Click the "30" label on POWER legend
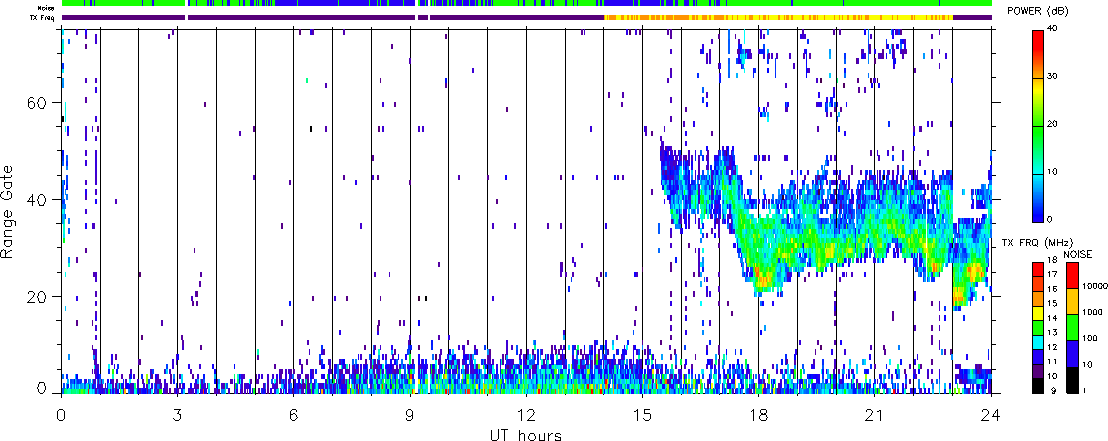Viewport: 1108px width, 441px height. 1054,78
